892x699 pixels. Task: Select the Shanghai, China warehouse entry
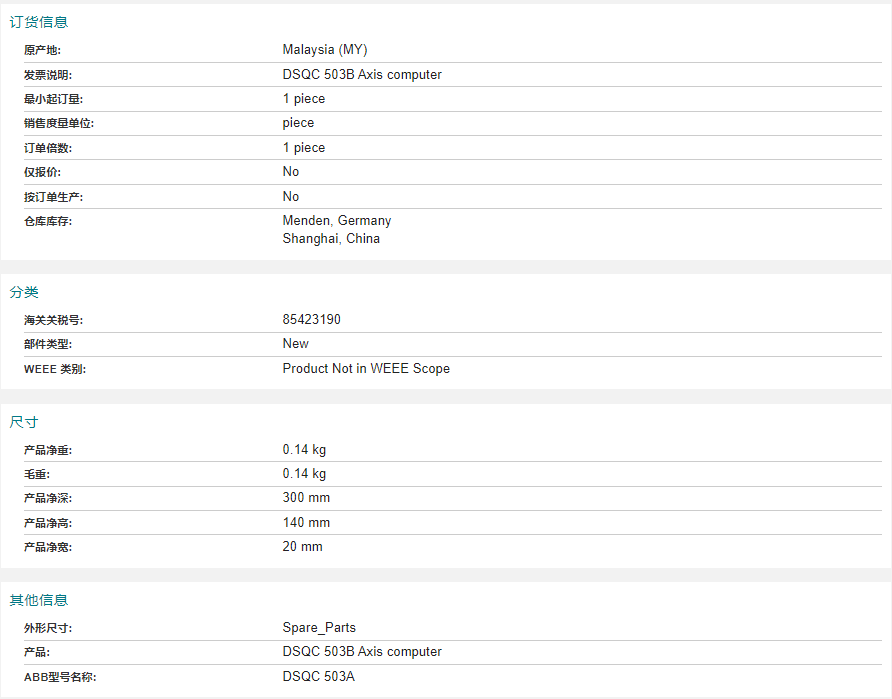[331, 239]
